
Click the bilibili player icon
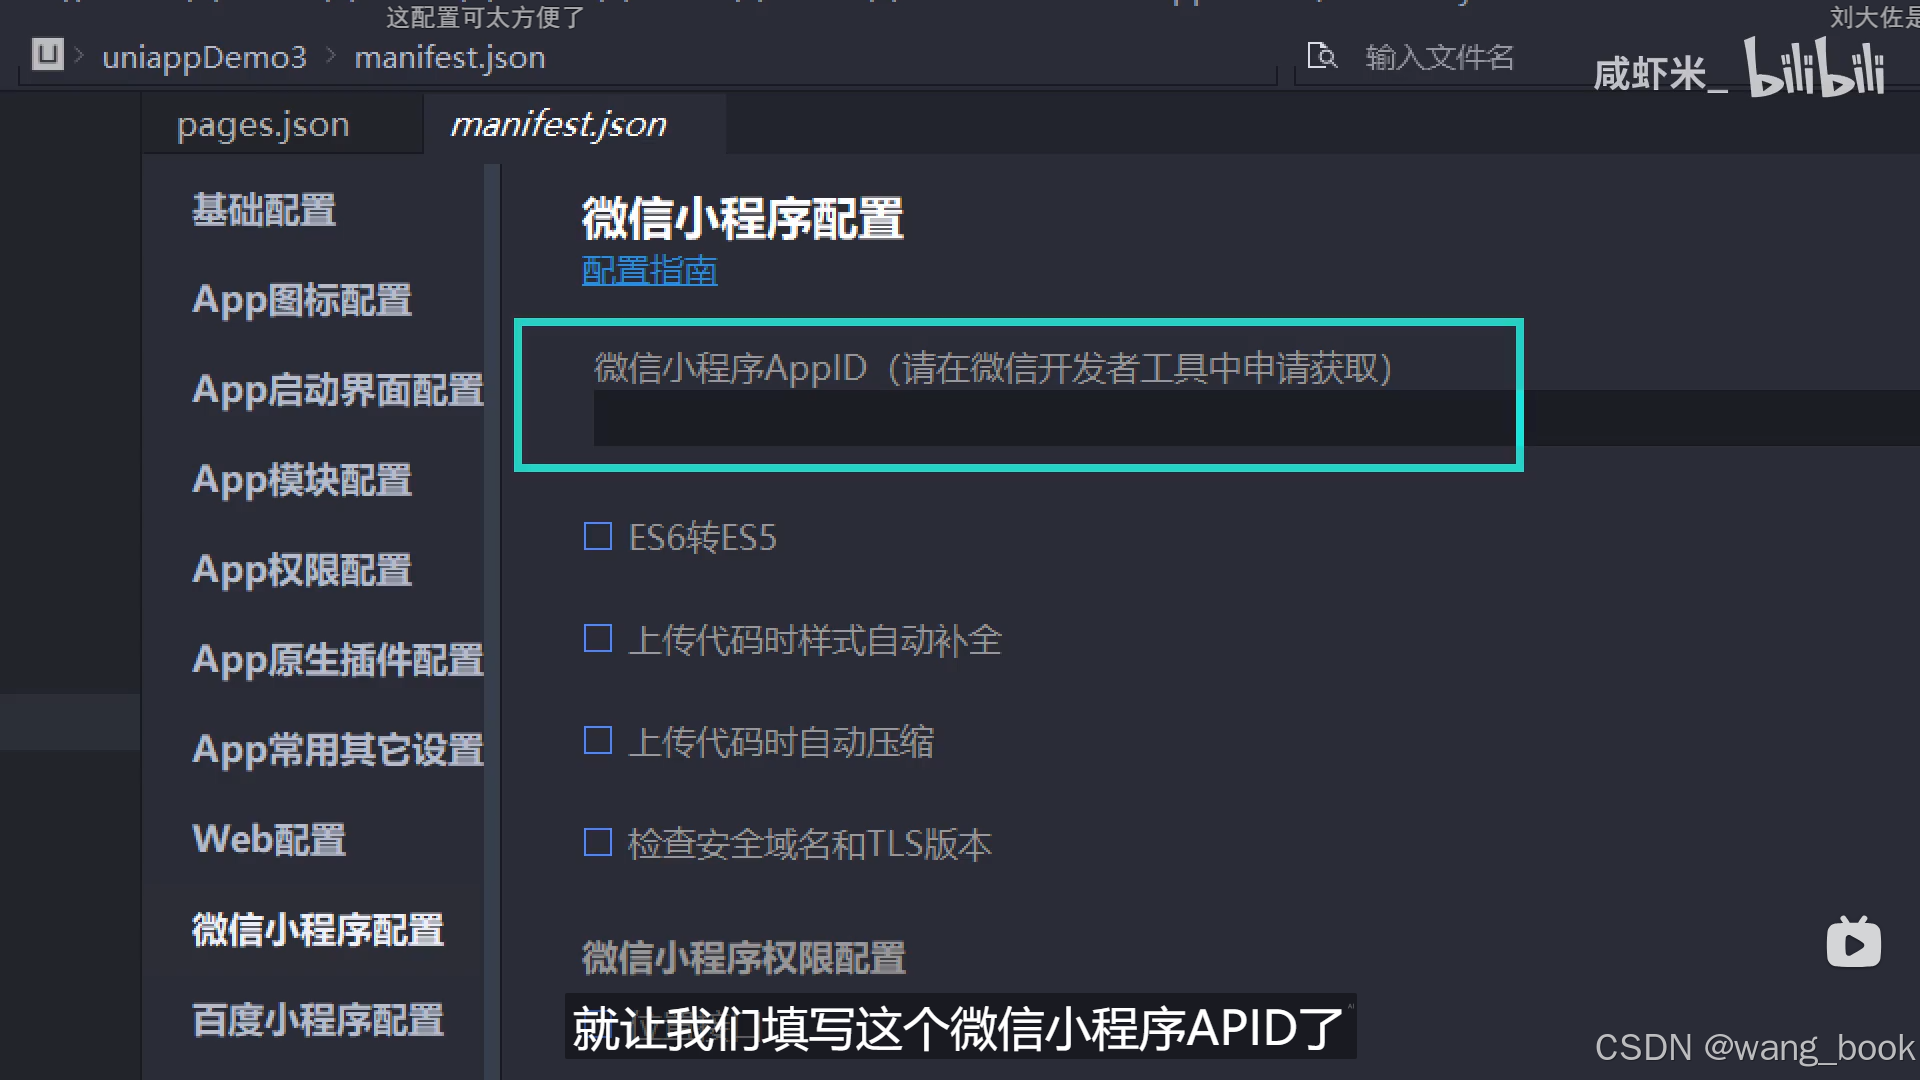click(x=1853, y=942)
